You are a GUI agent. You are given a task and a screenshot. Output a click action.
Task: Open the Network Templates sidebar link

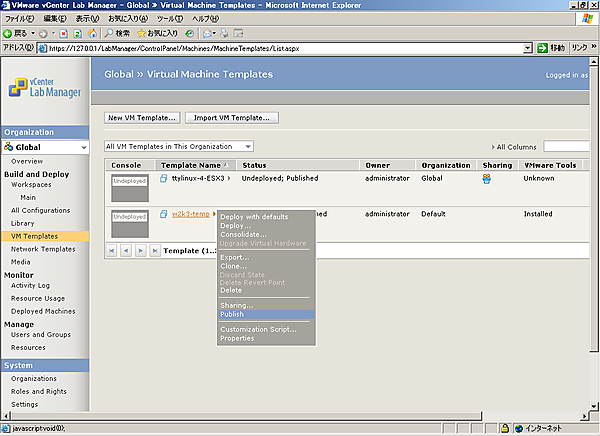coord(43,249)
